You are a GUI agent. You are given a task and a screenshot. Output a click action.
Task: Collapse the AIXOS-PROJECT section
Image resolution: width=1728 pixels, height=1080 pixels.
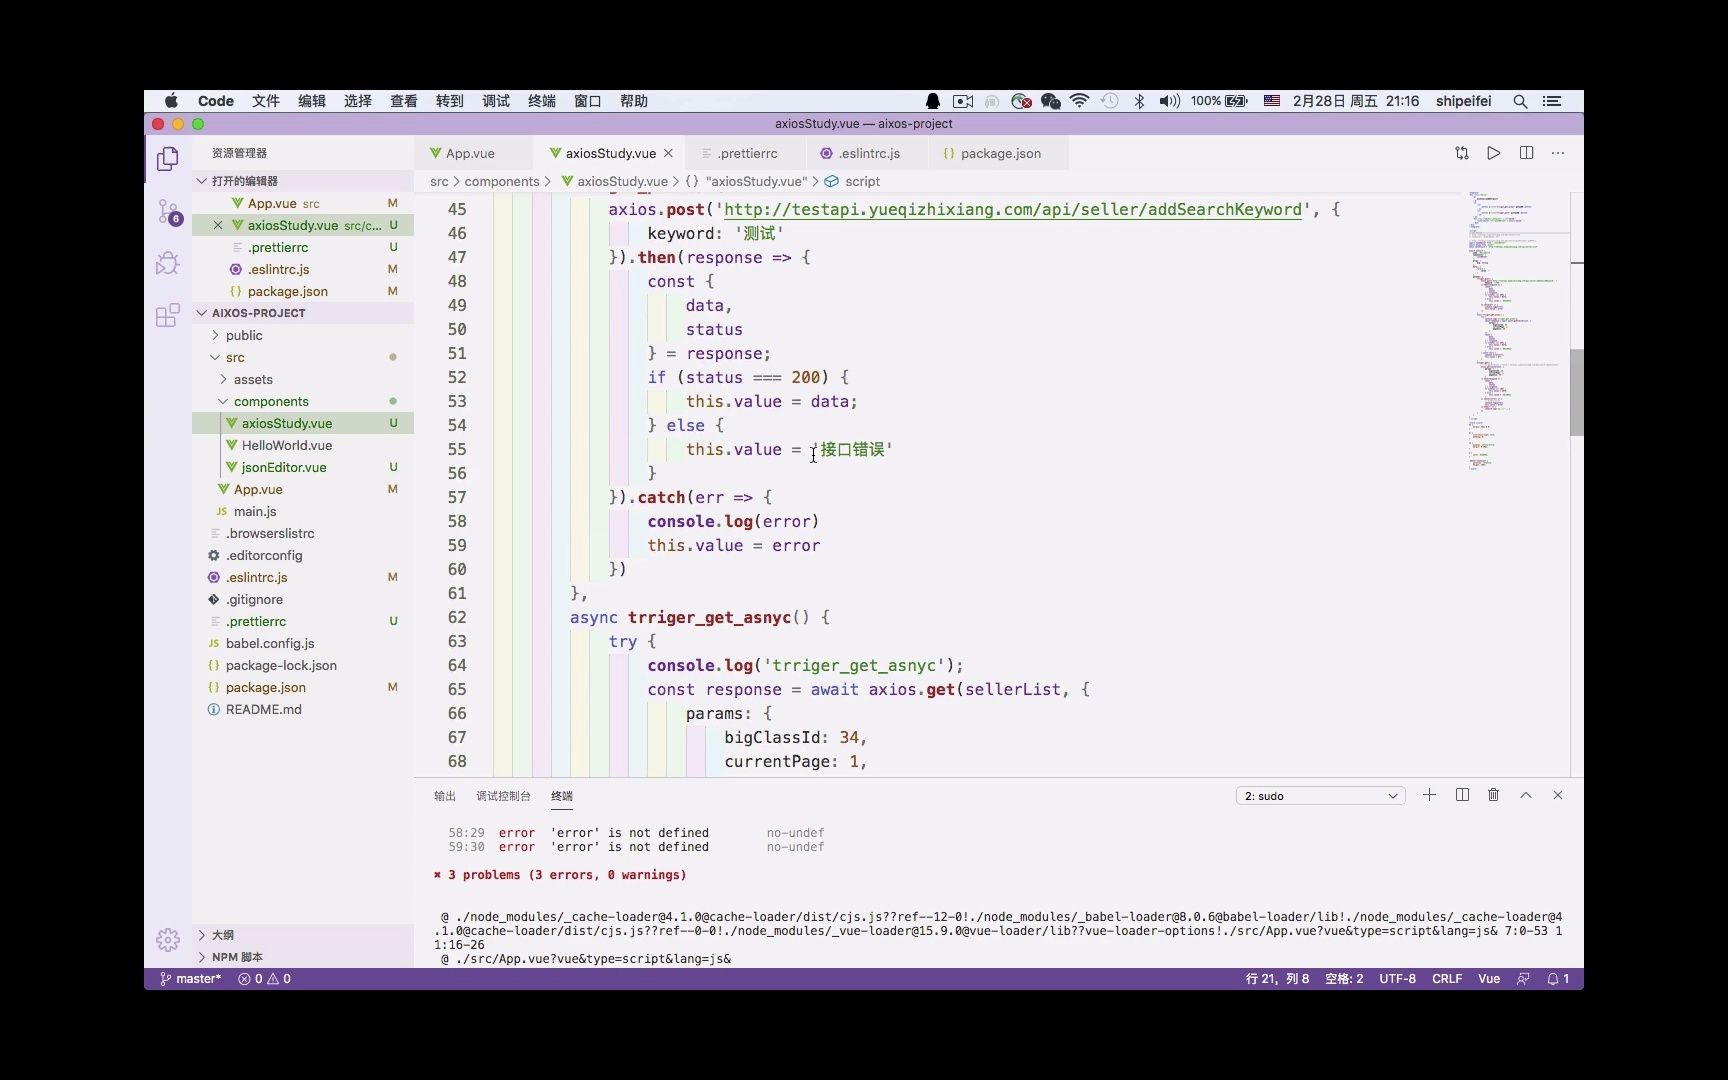click(303, 313)
